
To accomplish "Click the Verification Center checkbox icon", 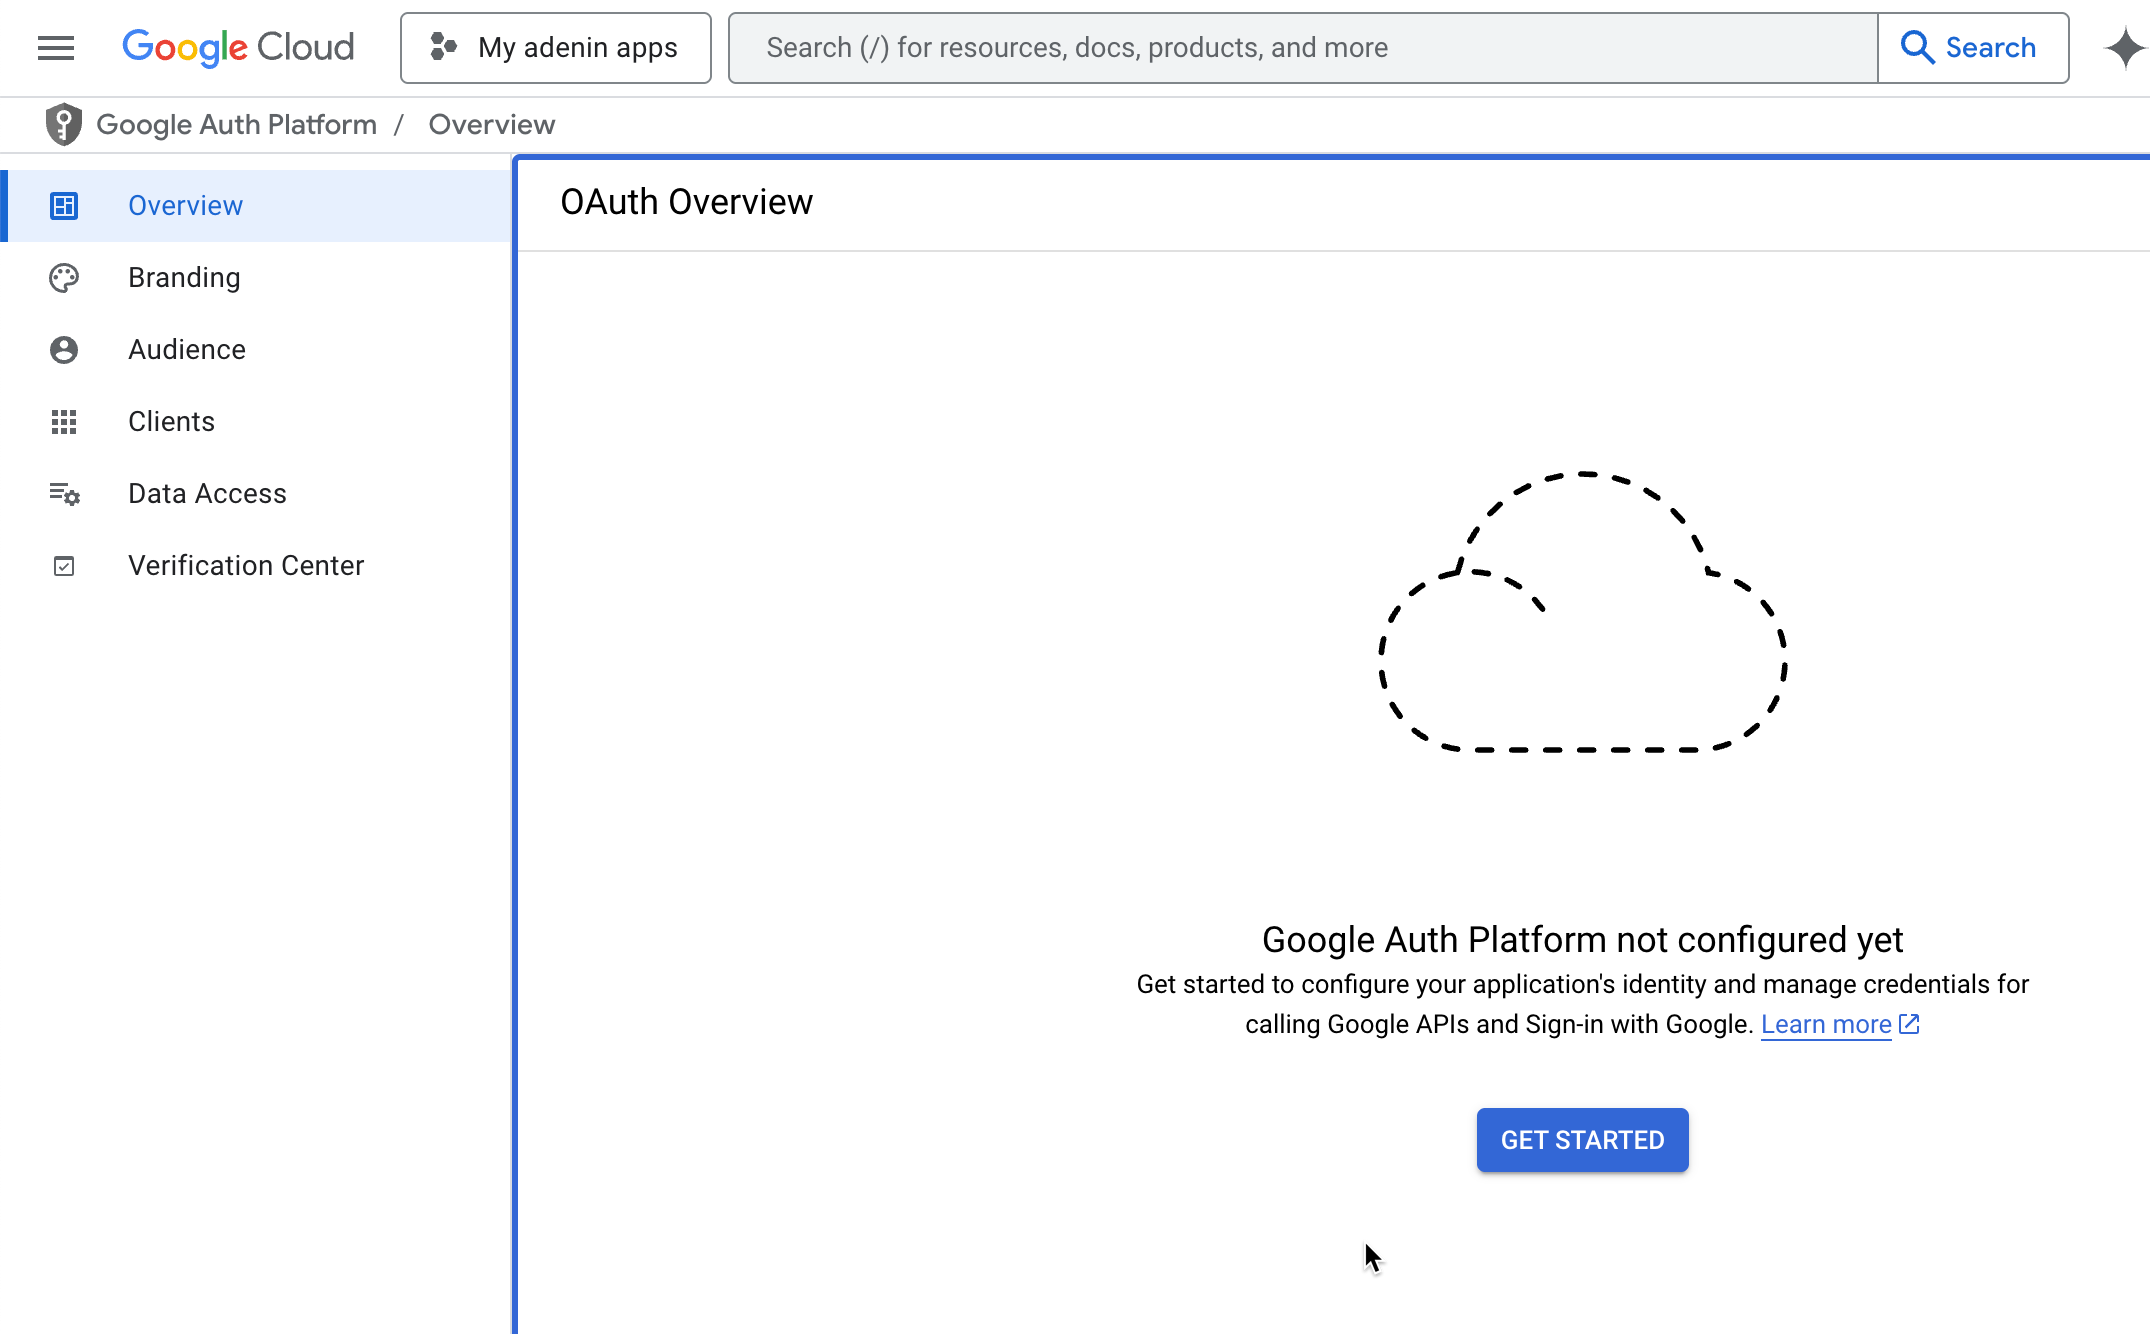I will coord(64,566).
